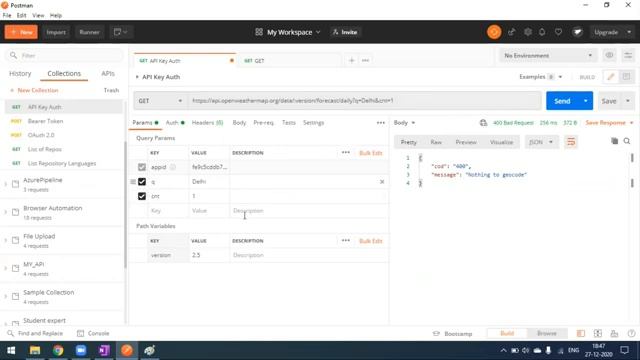Open the History sidebar tab
This screenshot has height=360, width=640.
20,73
